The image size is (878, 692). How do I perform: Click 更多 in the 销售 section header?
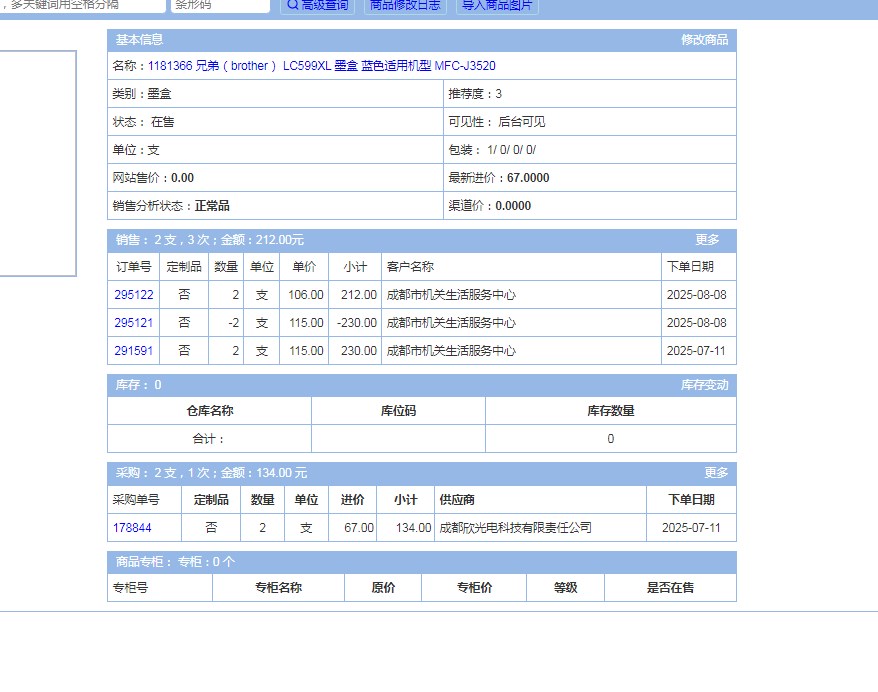tap(707, 240)
